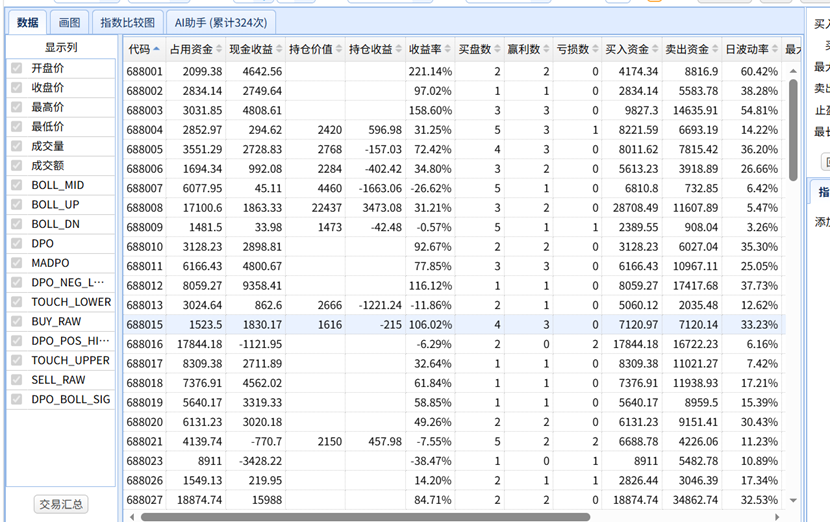Viewport: 830px width, 522px height.
Task: Toggle the TOUCH_LOWER checkbox
Action: (17, 302)
